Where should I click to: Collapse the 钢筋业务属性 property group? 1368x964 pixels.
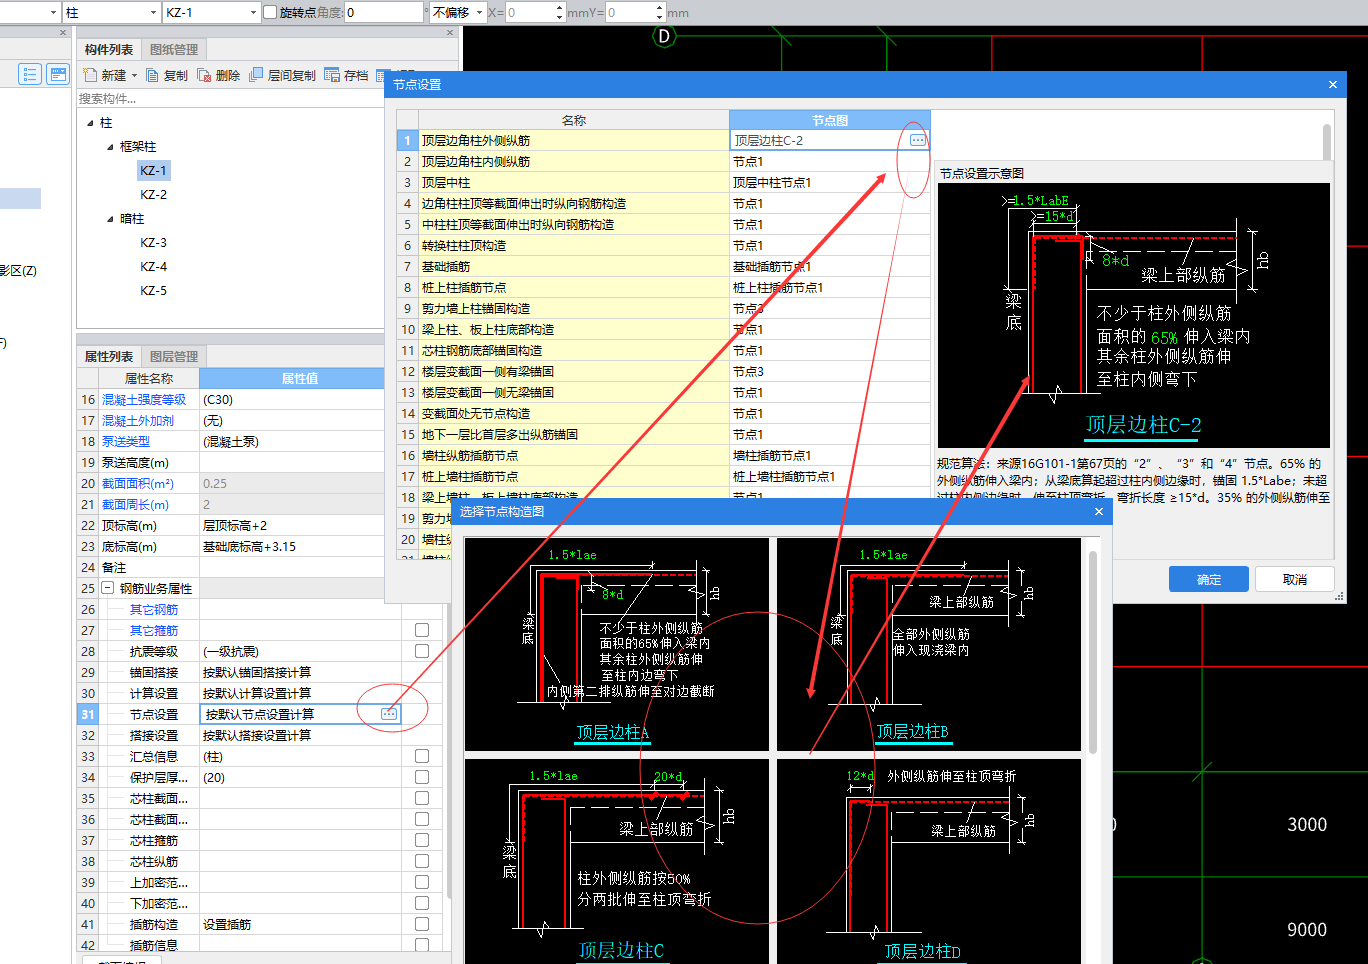coord(108,588)
